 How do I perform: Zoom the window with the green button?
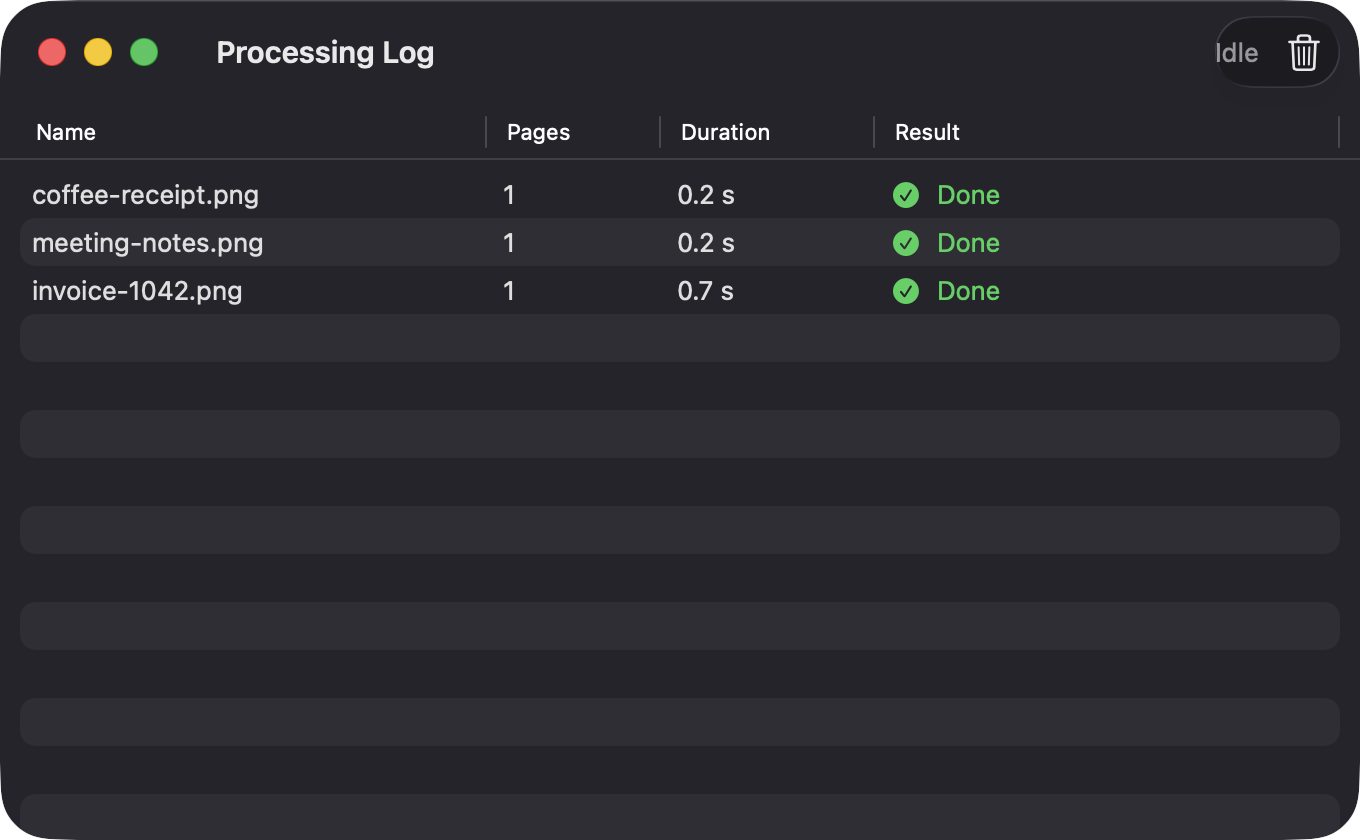(x=144, y=52)
